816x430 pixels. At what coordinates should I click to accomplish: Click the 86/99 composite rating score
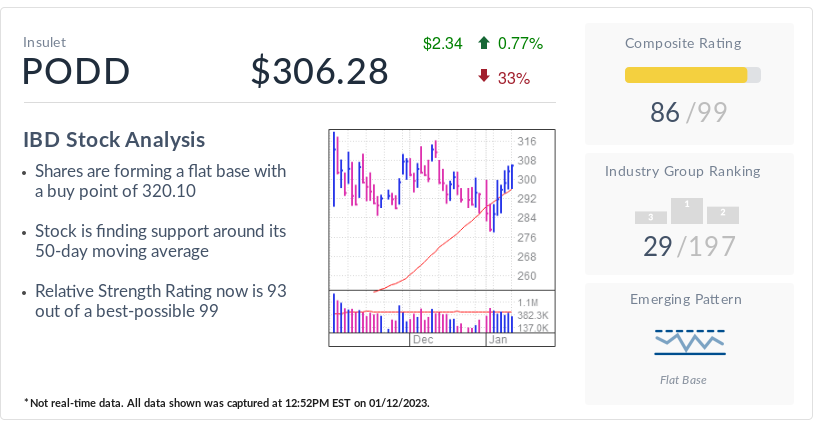pos(688,113)
